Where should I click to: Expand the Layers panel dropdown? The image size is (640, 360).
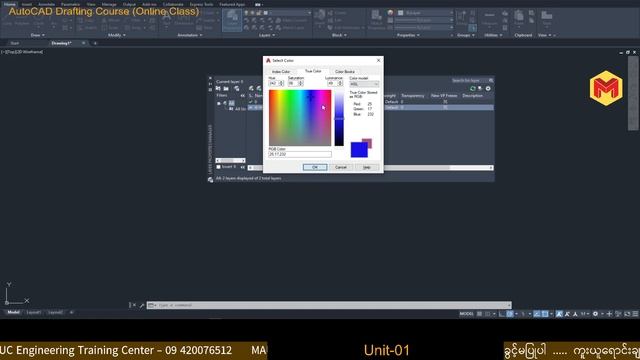267,35
